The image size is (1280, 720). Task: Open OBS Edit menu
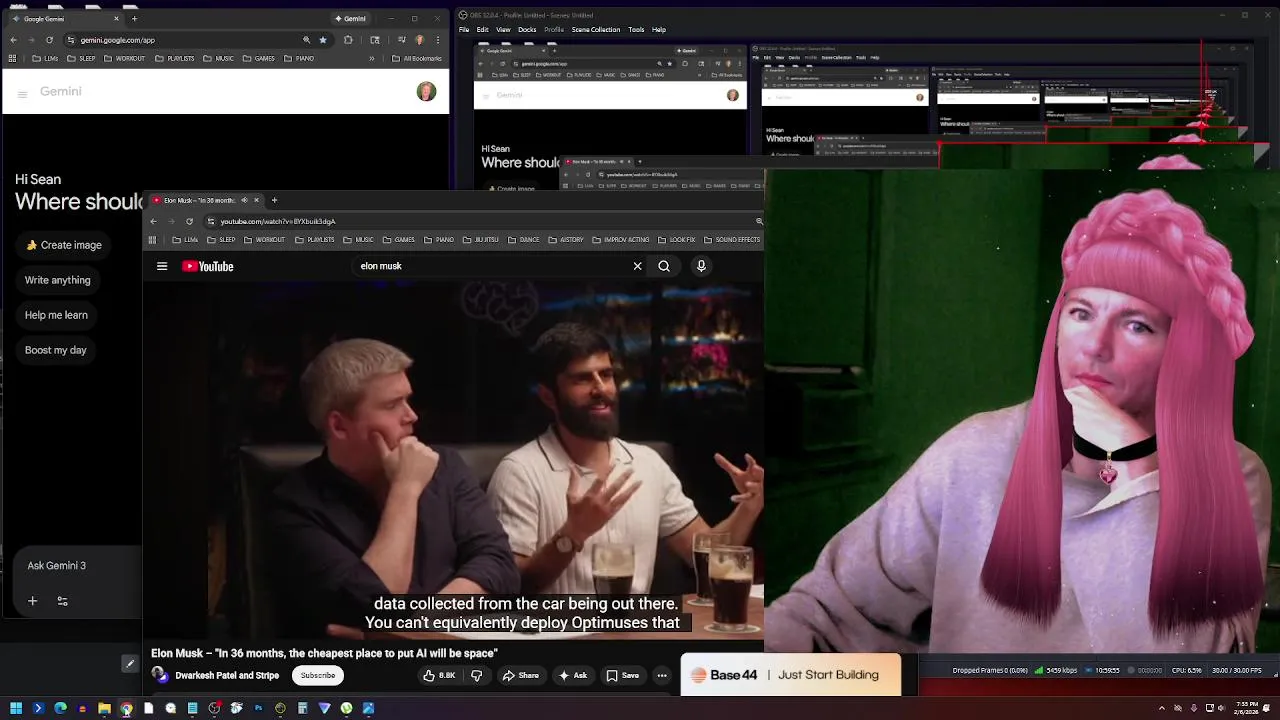coord(483,30)
